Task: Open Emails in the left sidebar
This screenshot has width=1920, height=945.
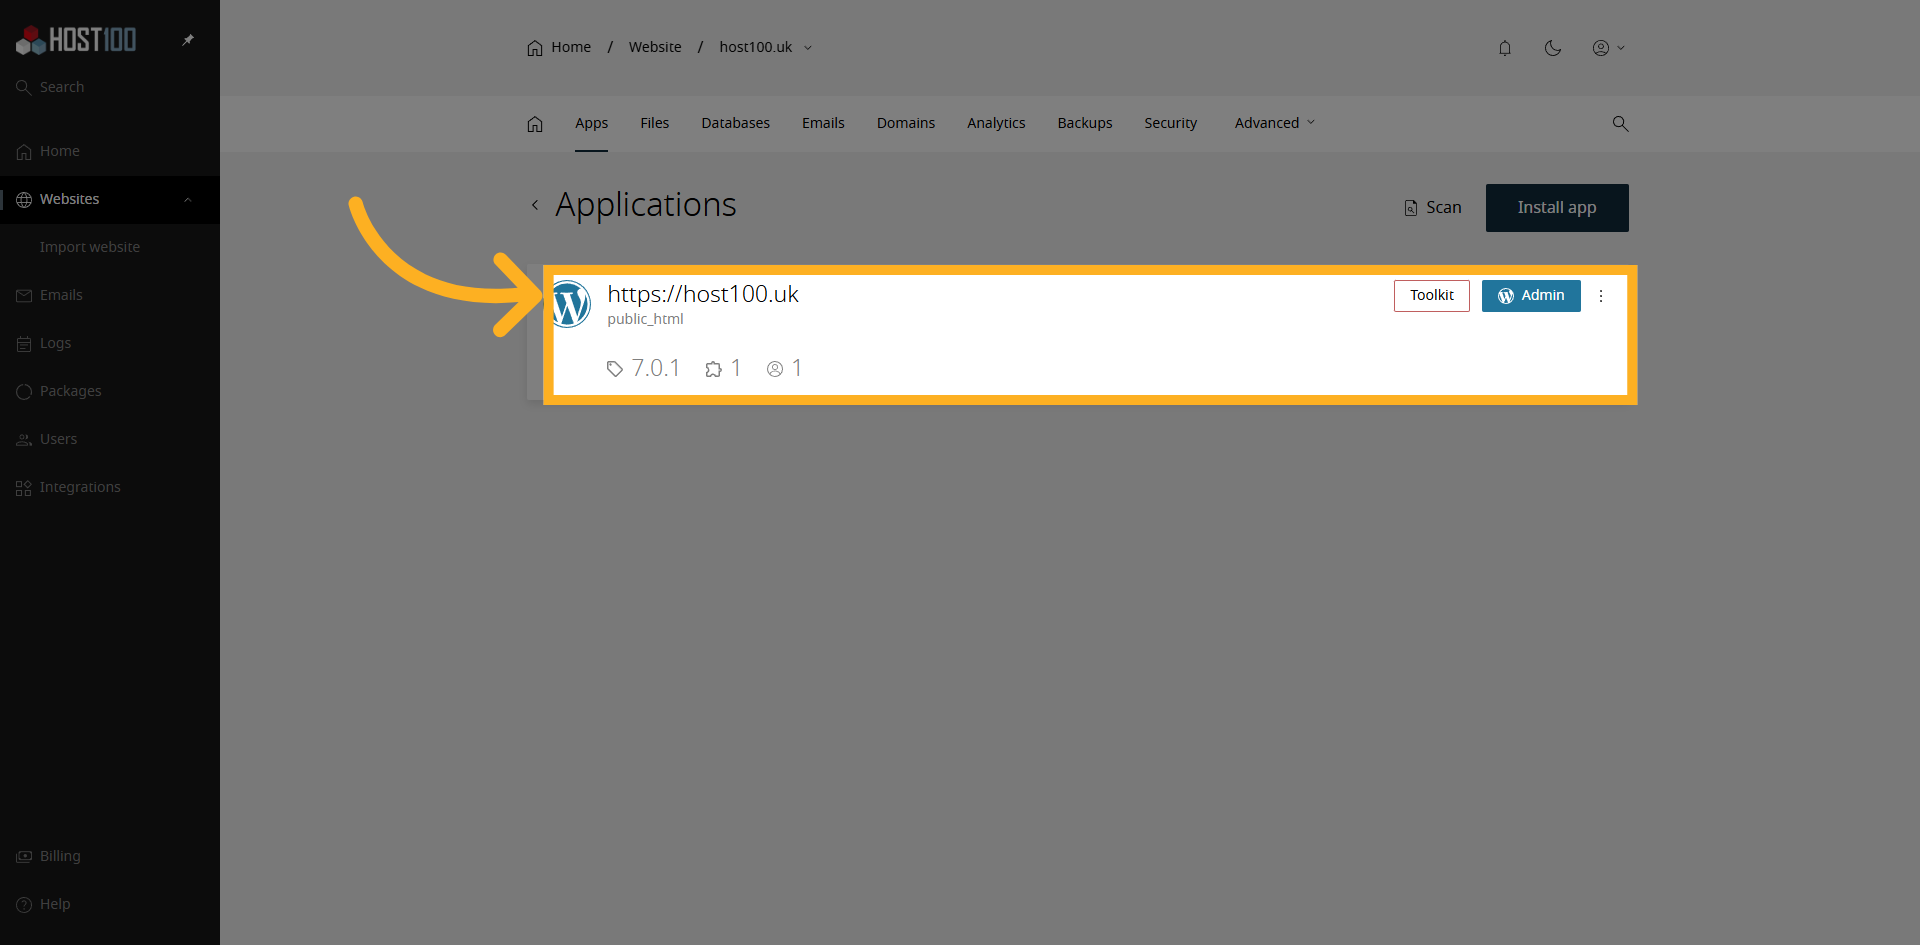Action: (110, 295)
